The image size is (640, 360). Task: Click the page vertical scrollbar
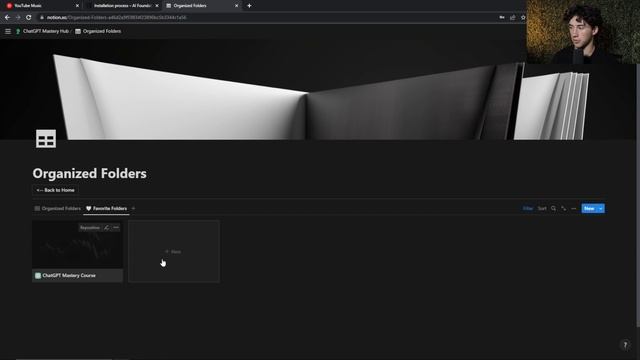[x=638, y=196]
